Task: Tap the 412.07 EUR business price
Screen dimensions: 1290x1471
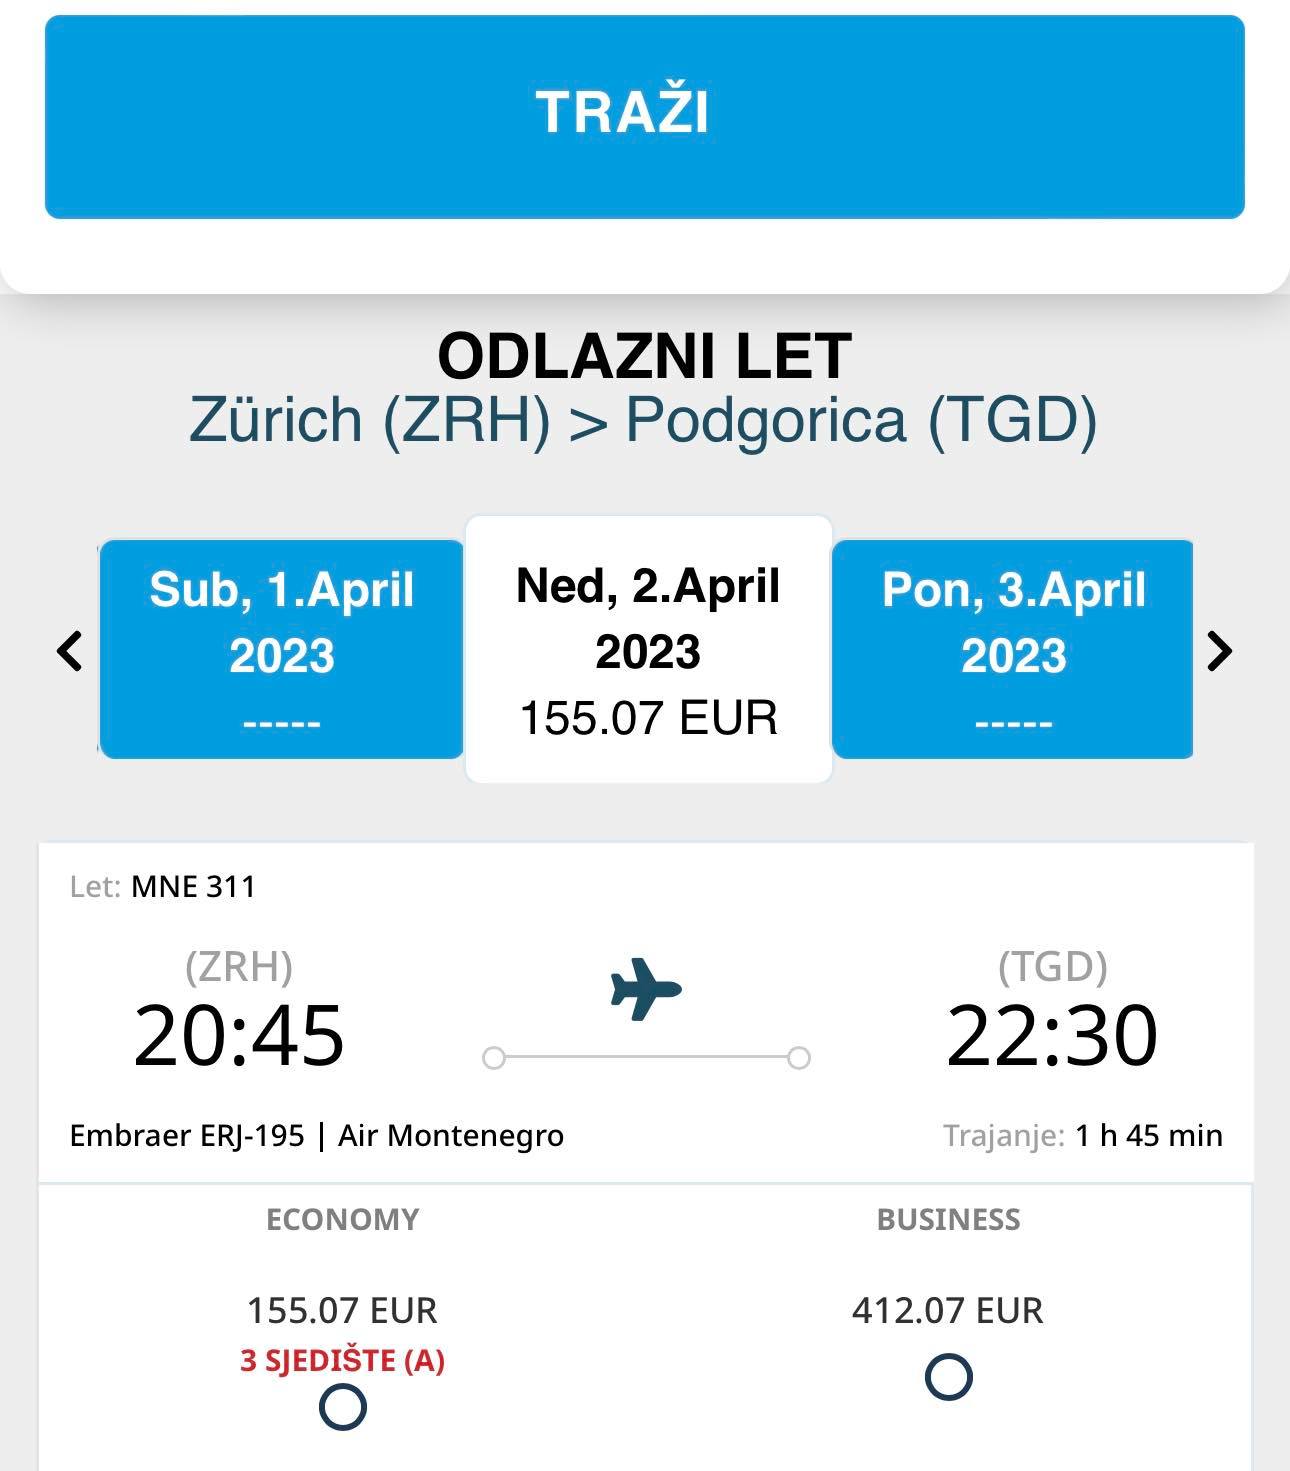Action: point(947,1310)
